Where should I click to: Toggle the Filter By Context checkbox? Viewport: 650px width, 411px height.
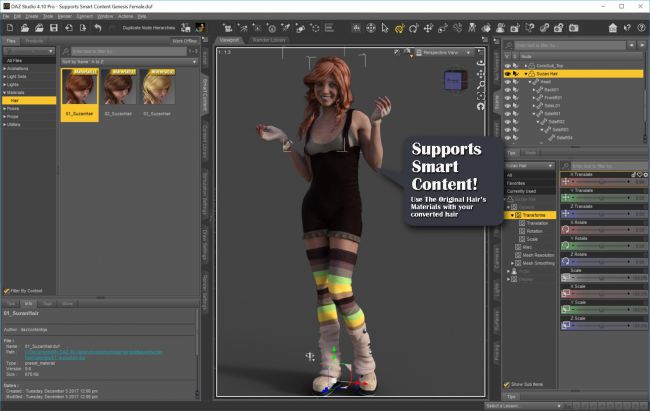pyautogui.click(x=8, y=289)
